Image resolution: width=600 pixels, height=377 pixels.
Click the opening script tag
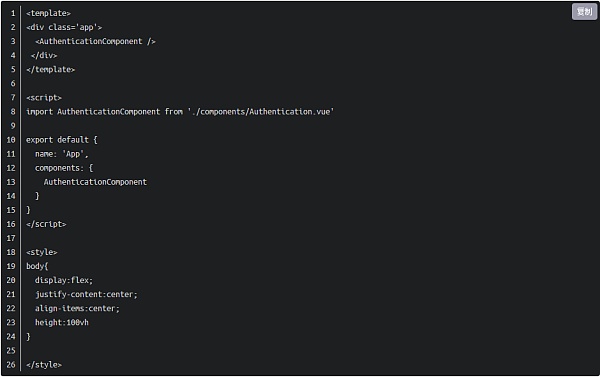(x=44, y=98)
